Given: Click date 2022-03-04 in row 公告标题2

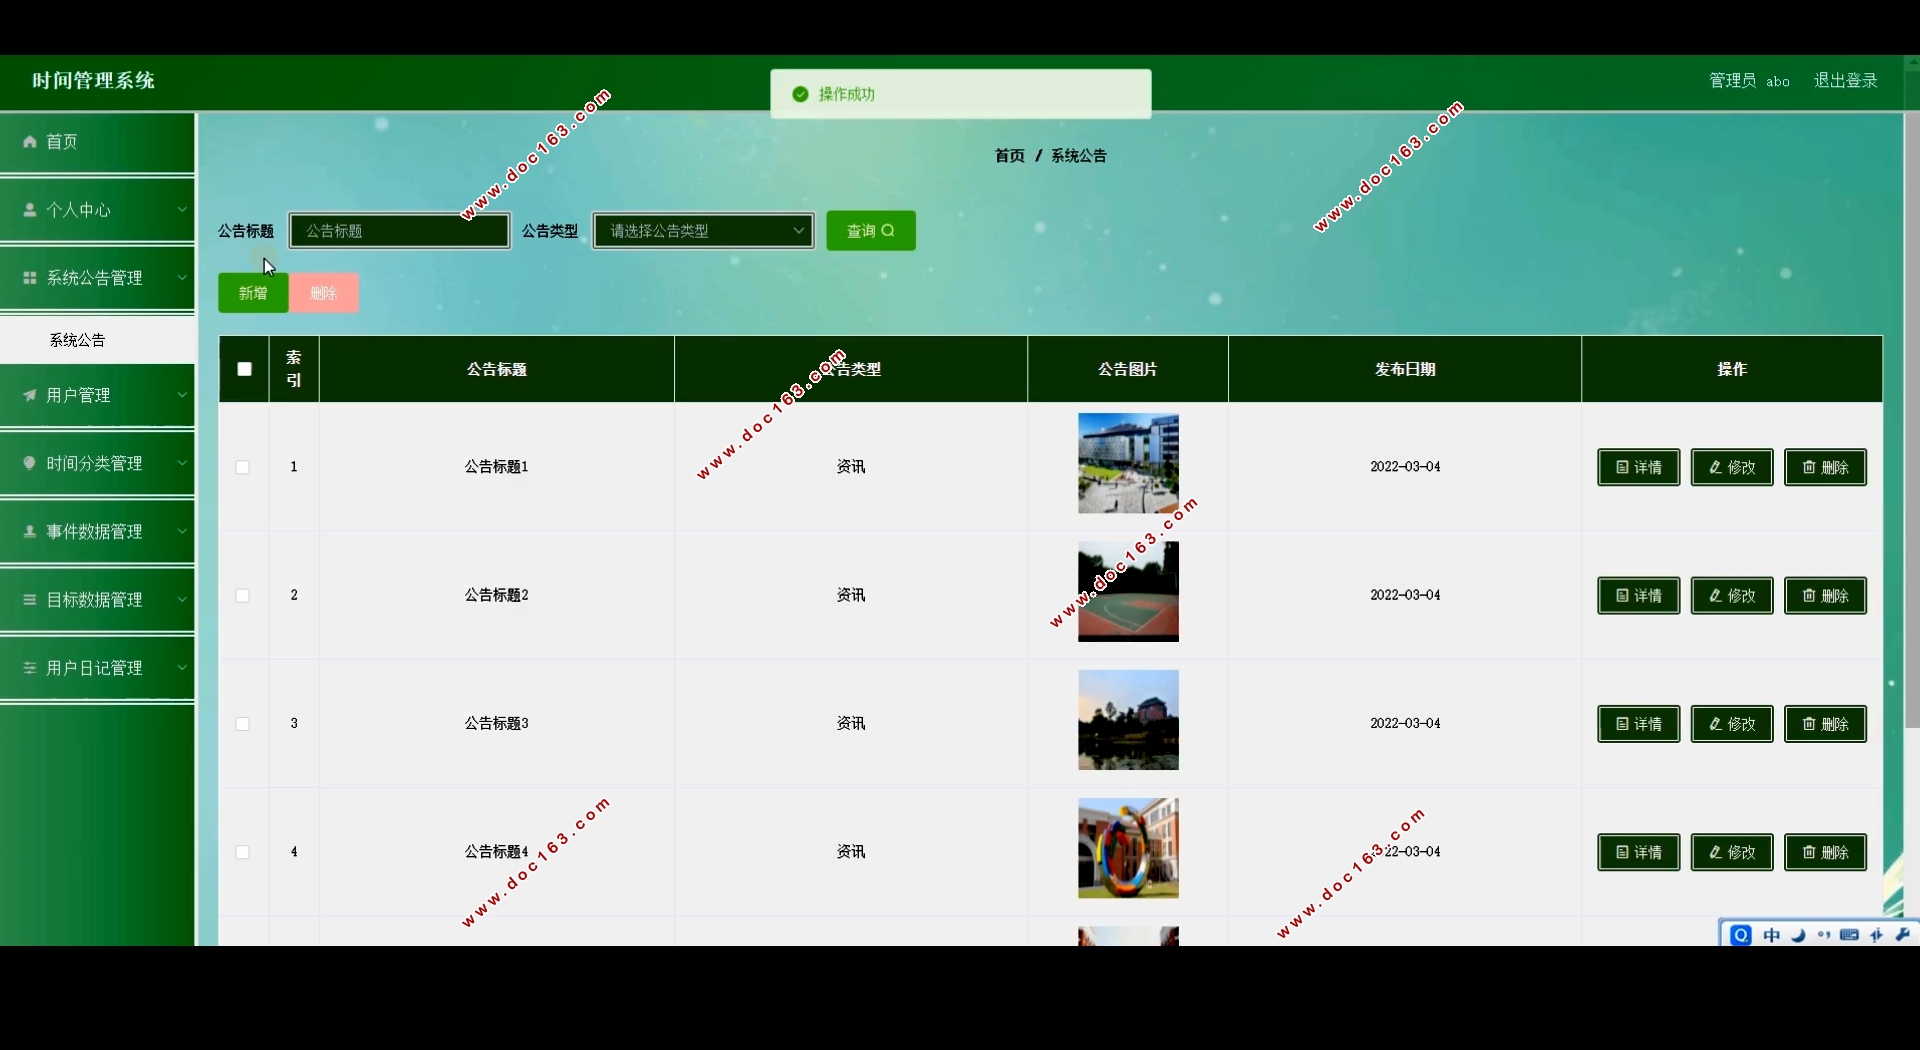Looking at the screenshot, I should [x=1405, y=595].
